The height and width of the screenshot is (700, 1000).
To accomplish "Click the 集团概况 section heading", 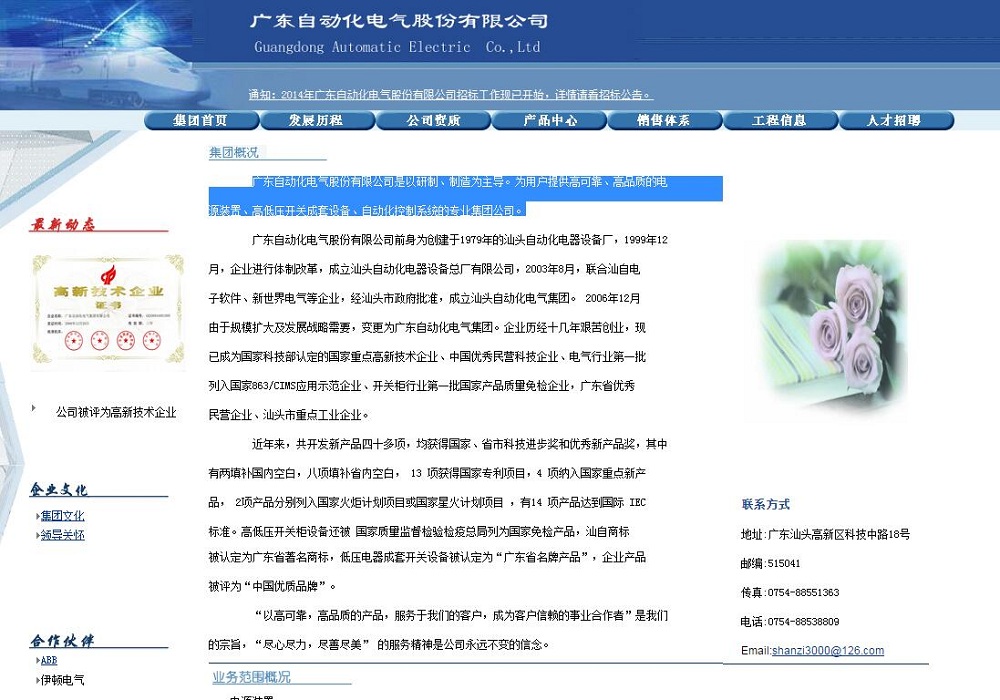I will pos(233,152).
